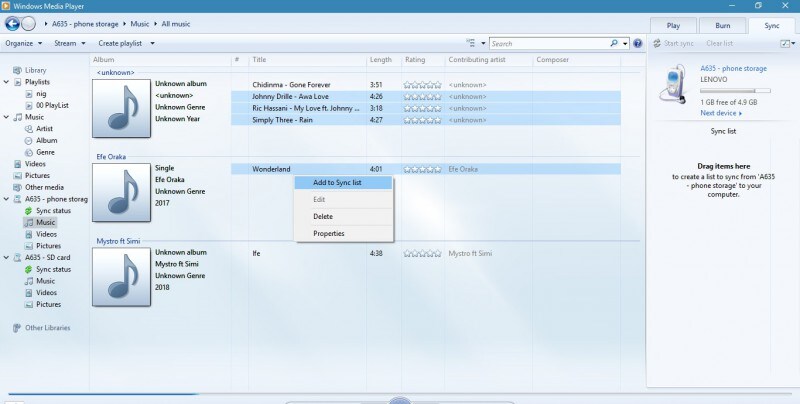Screen dimensions: 800x404
Task: Switch to the Sync tab
Action: pos(771,26)
